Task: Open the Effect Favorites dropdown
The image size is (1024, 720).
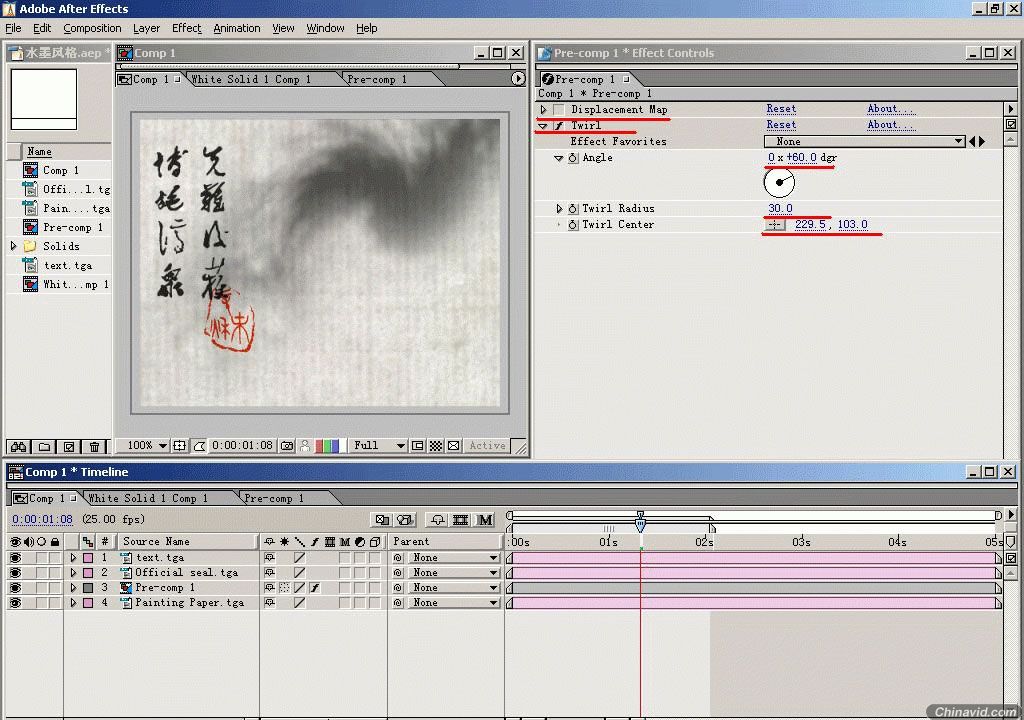Action: [x=864, y=142]
